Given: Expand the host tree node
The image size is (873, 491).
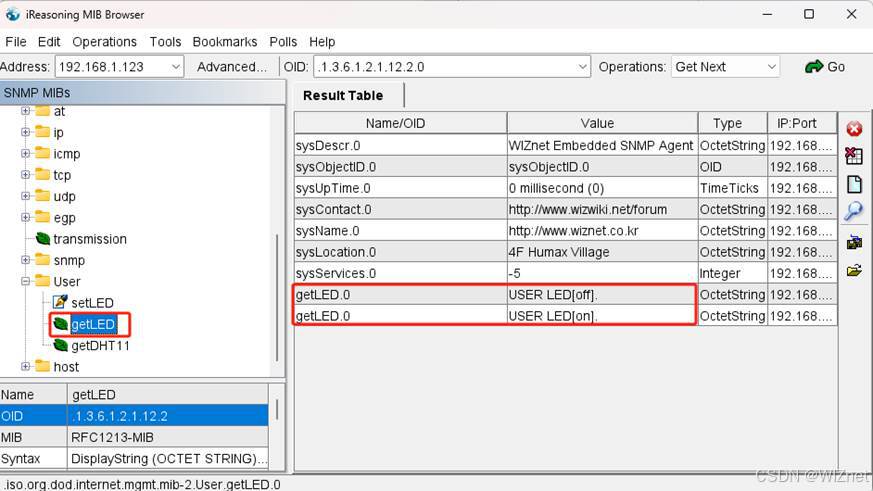Looking at the screenshot, I should click(25, 366).
